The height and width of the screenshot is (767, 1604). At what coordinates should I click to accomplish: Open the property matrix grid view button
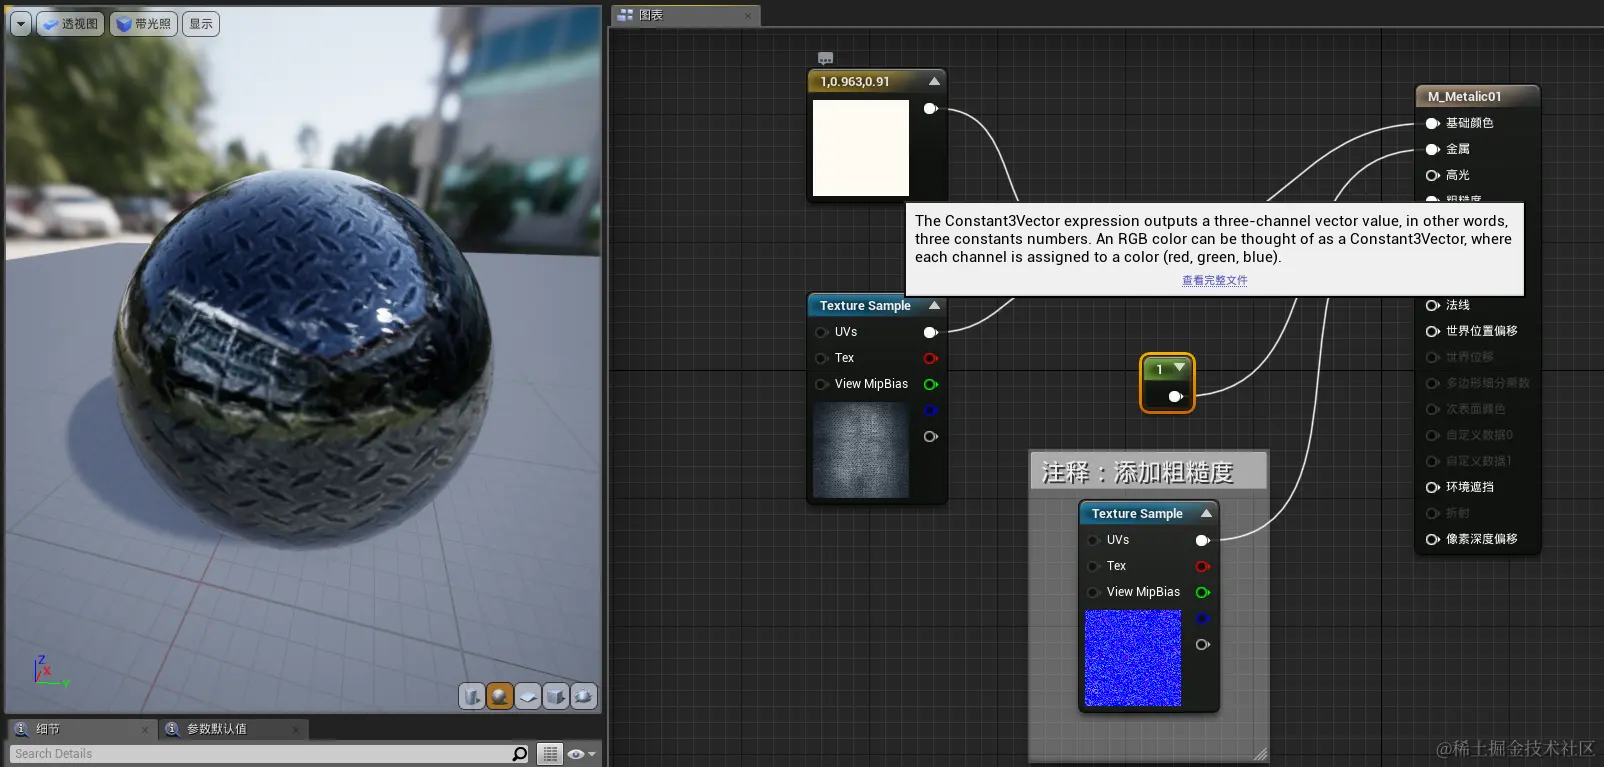click(x=550, y=754)
